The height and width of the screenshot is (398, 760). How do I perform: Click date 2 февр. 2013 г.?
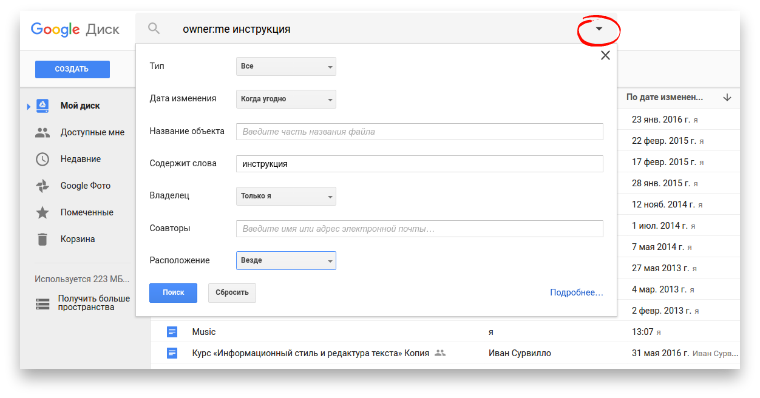(x=662, y=310)
